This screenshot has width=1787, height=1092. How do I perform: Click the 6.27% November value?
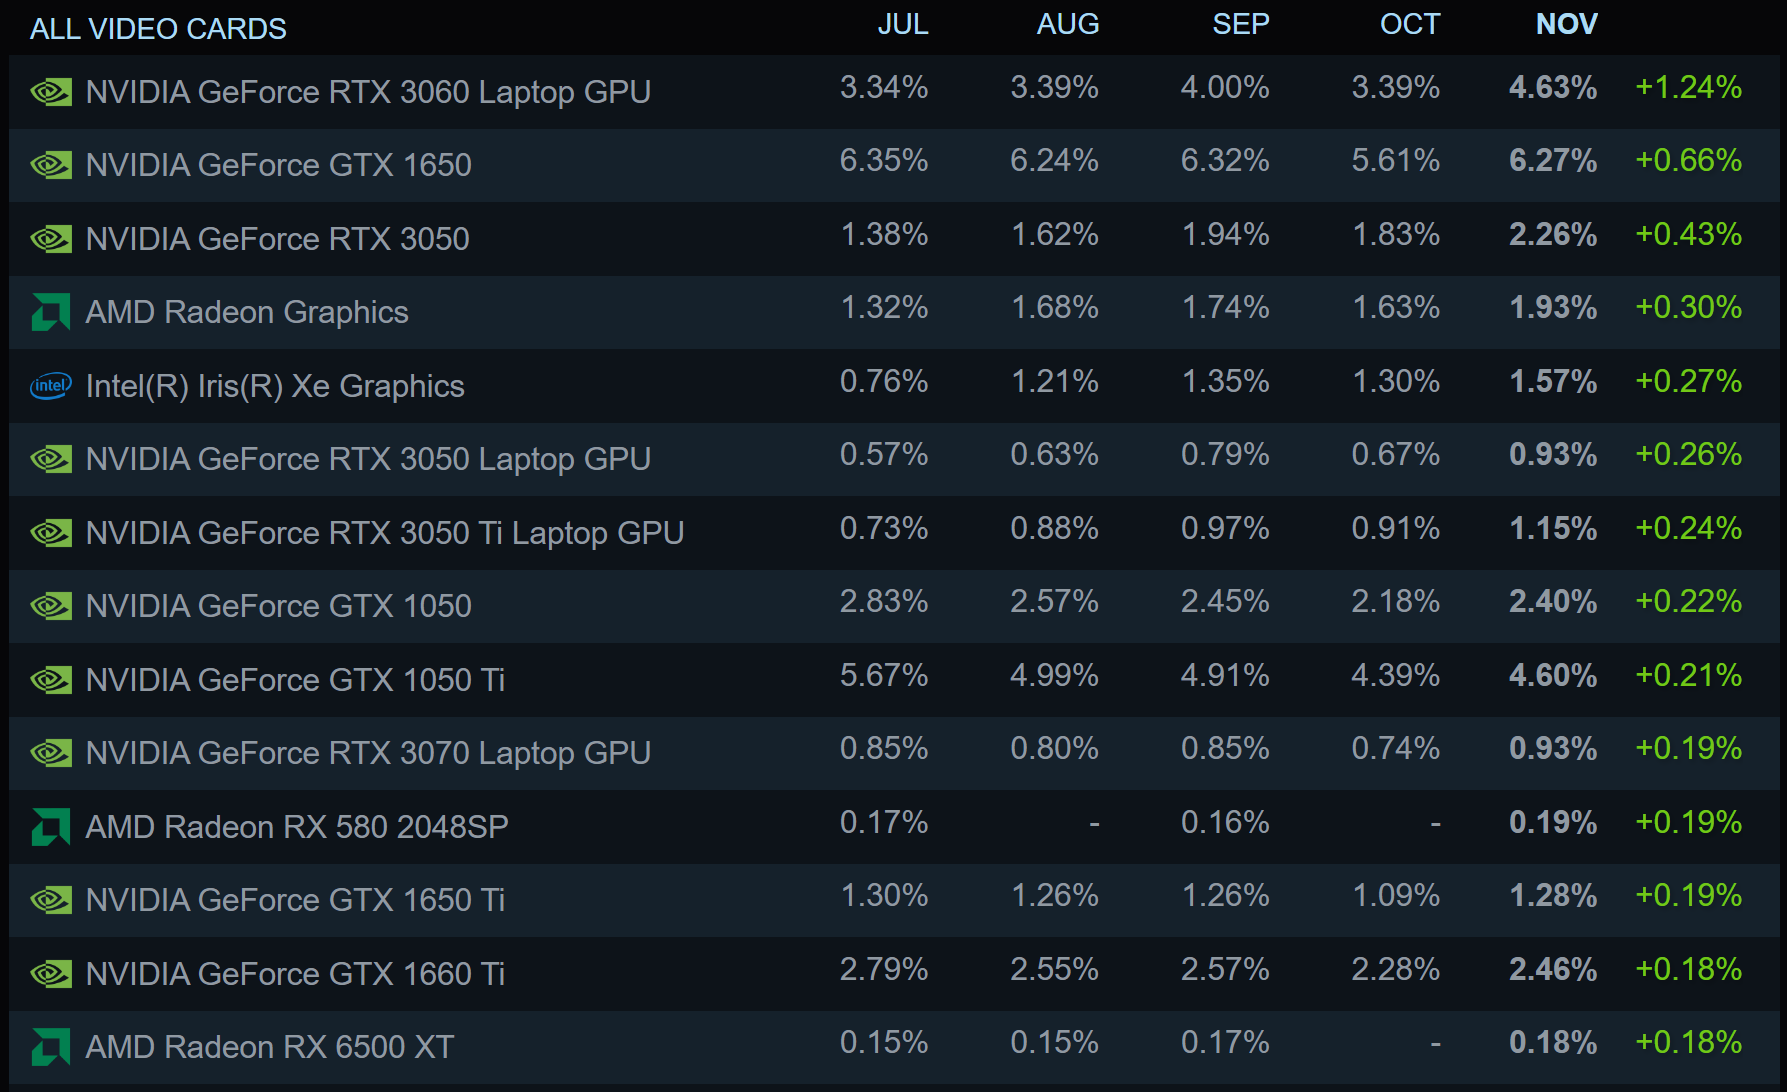coord(1553,161)
